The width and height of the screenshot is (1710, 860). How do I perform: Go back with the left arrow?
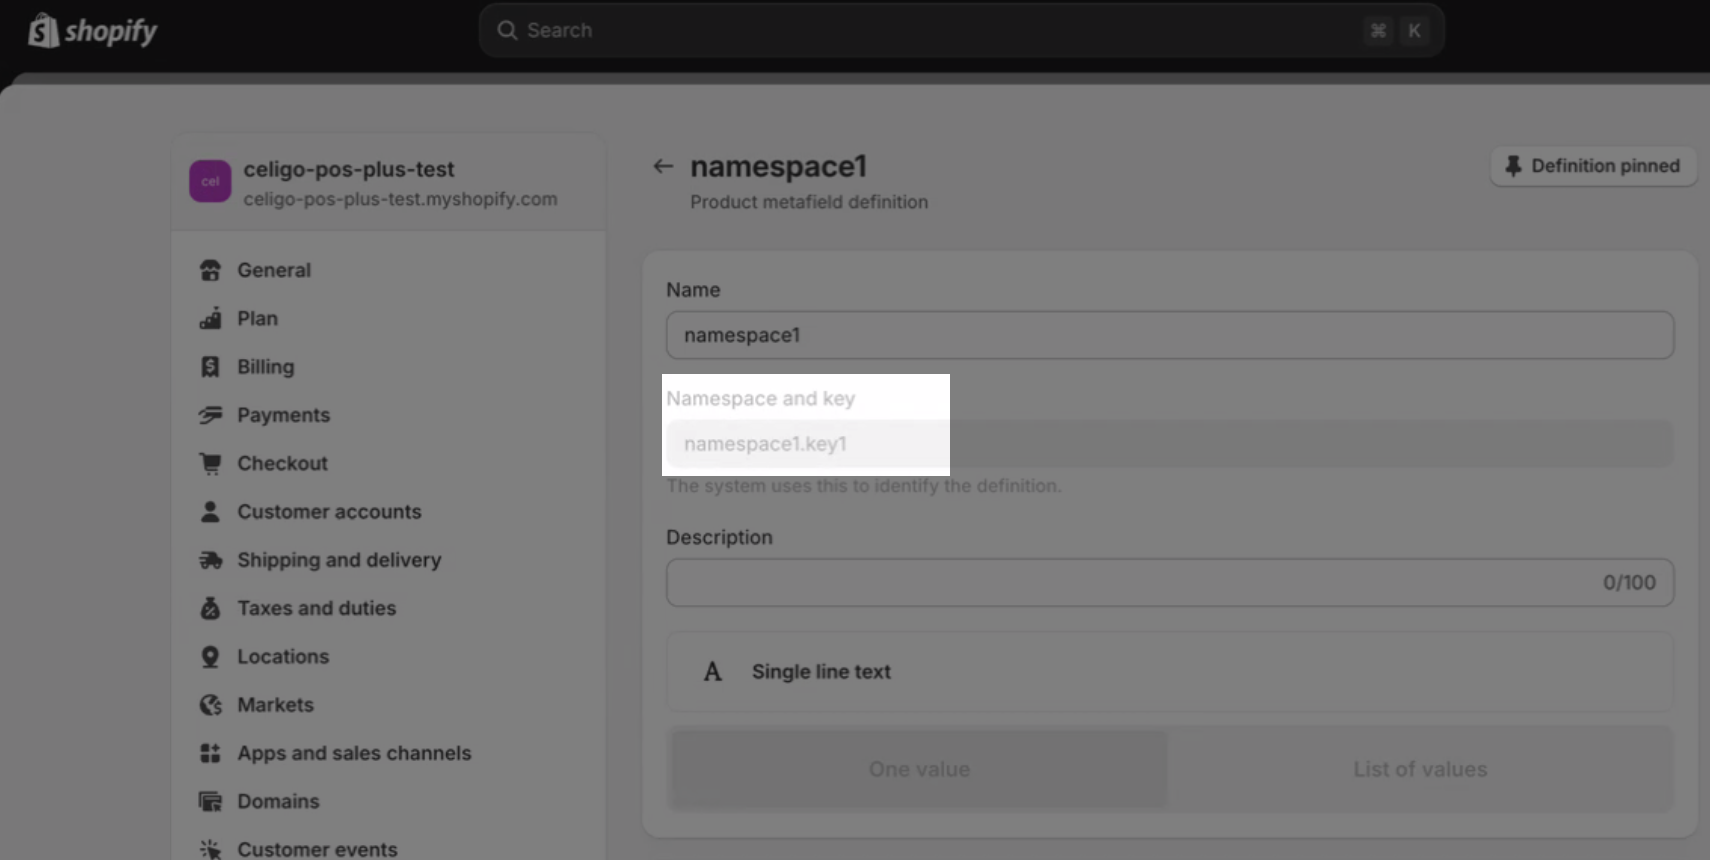click(x=663, y=166)
